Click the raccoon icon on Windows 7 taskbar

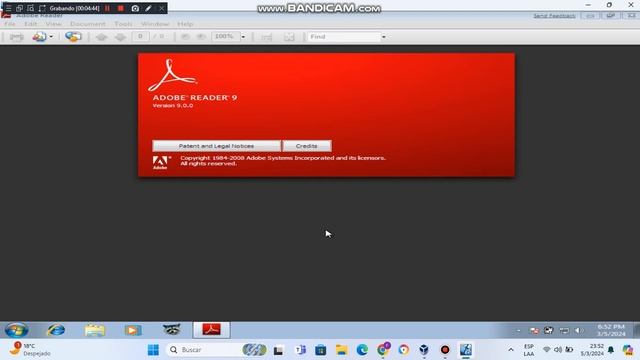(x=171, y=329)
